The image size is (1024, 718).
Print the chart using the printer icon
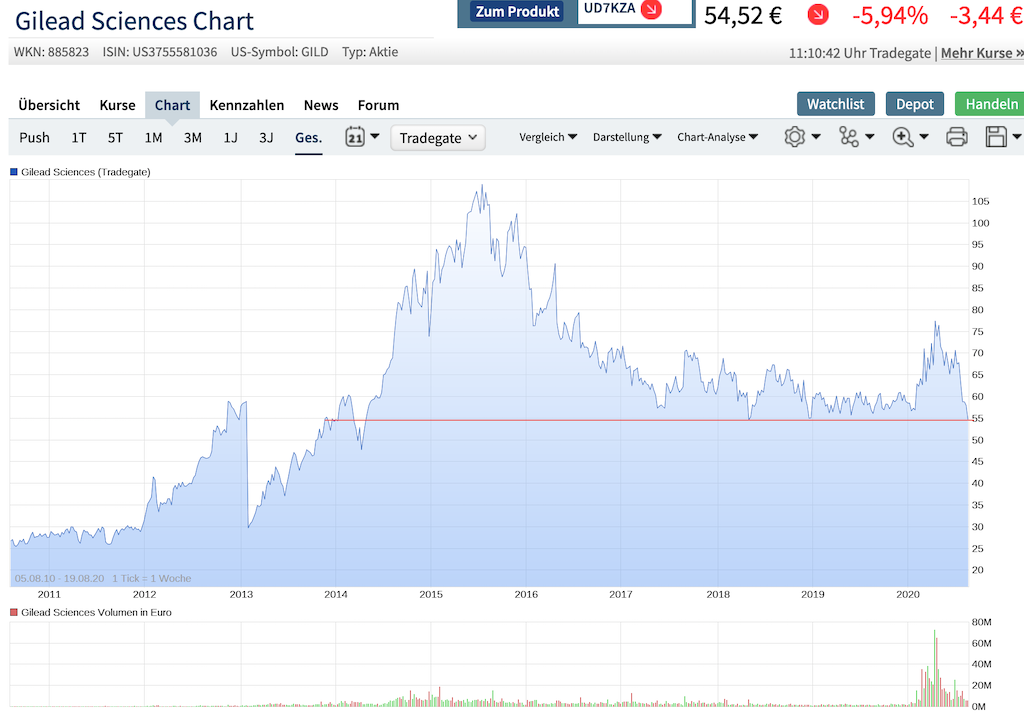[956, 137]
